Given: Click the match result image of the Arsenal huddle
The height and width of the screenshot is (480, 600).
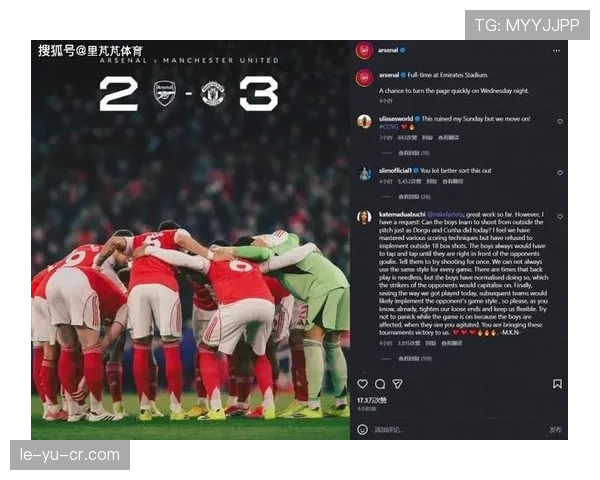Looking at the screenshot, I should [x=191, y=240].
